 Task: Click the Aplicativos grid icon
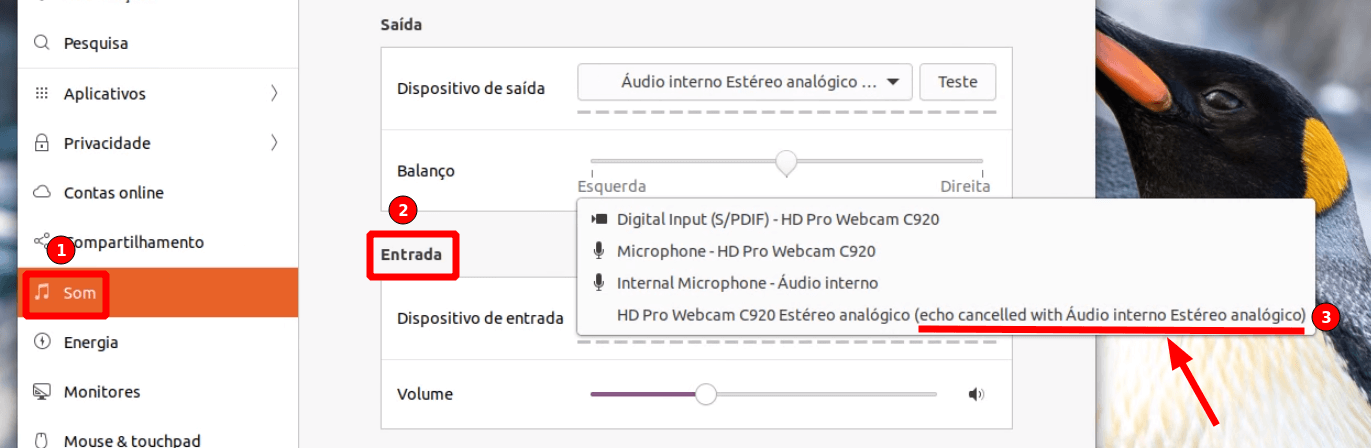tap(42, 93)
